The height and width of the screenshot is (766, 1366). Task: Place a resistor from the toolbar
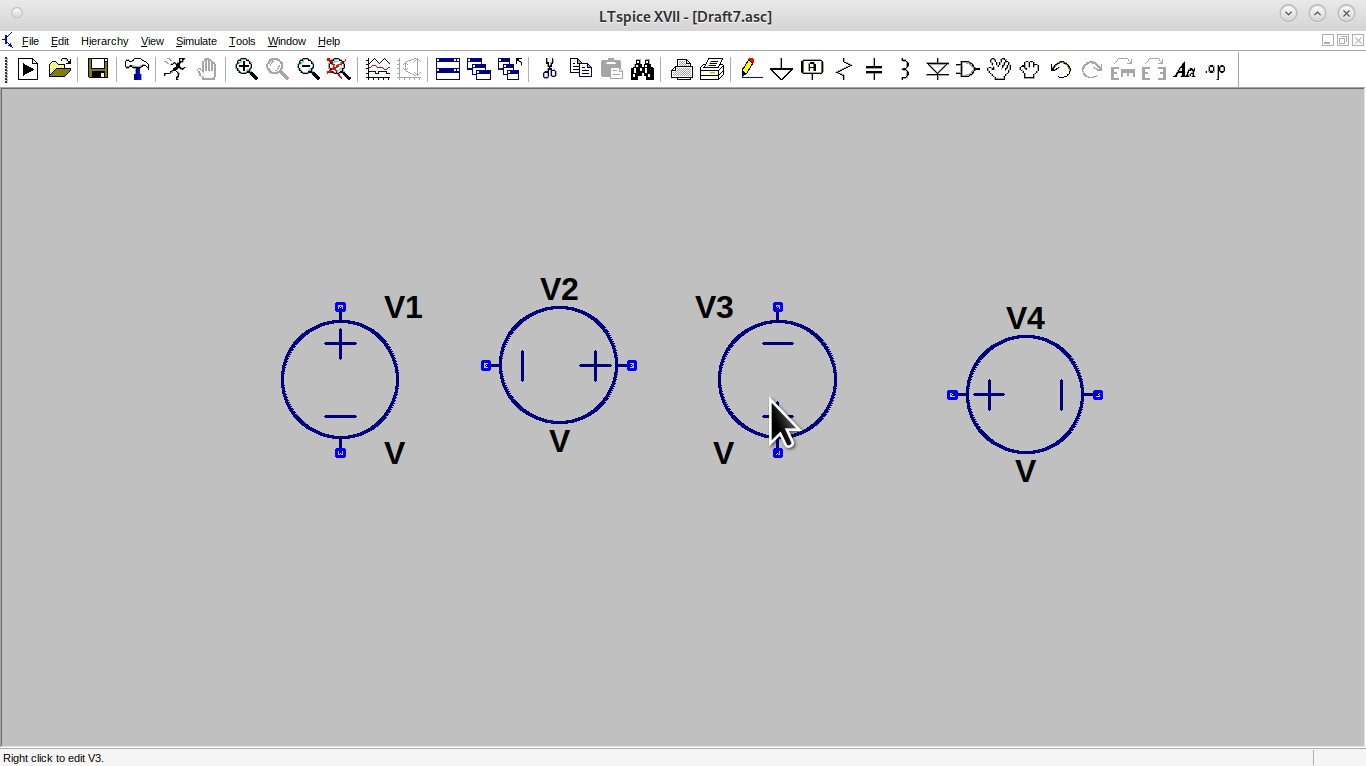844,69
